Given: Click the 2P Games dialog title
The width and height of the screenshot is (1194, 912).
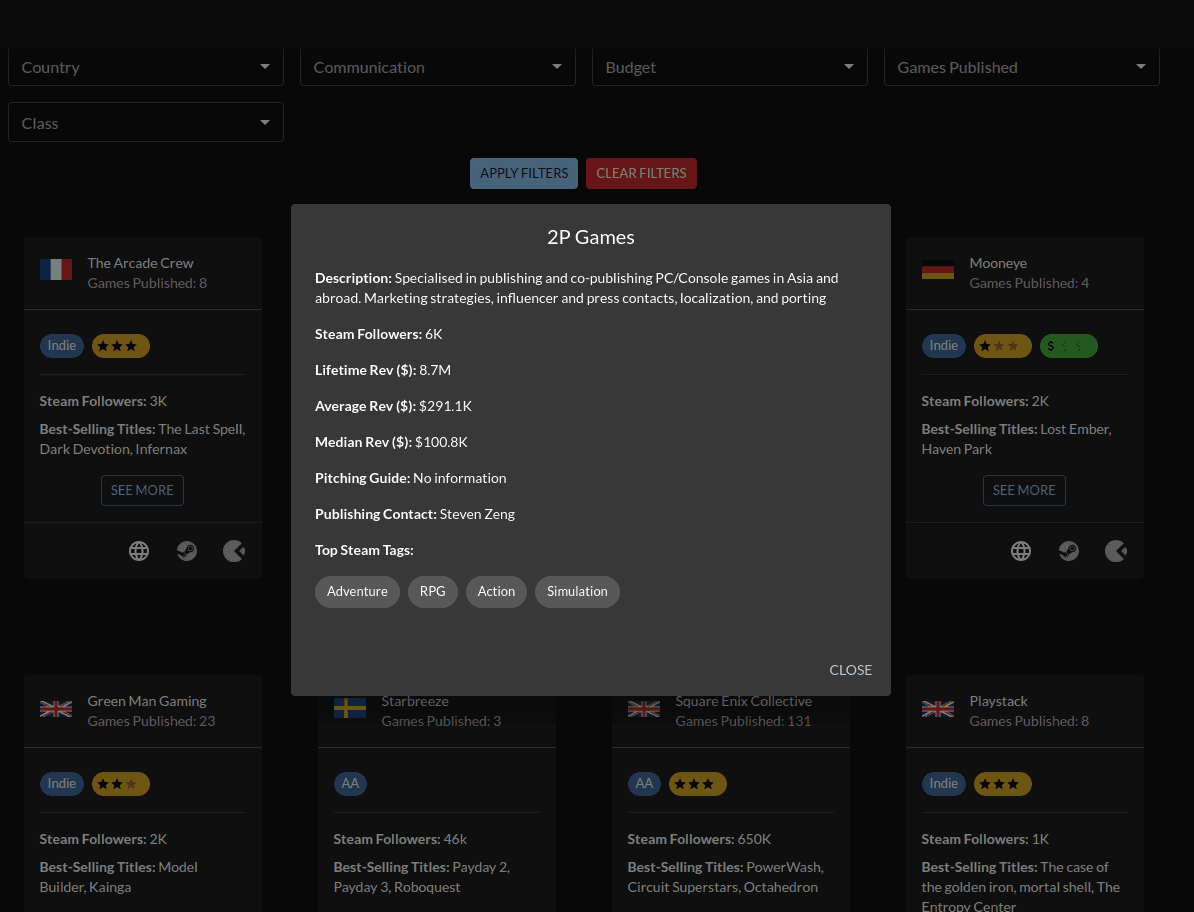Looking at the screenshot, I should tap(591, 237).
